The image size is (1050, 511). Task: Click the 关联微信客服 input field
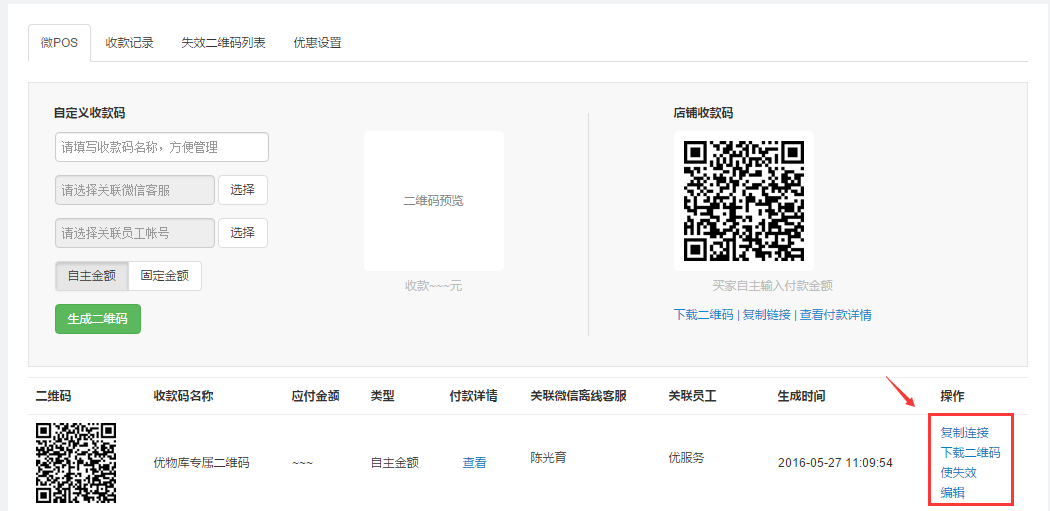(x=135, y=190)
